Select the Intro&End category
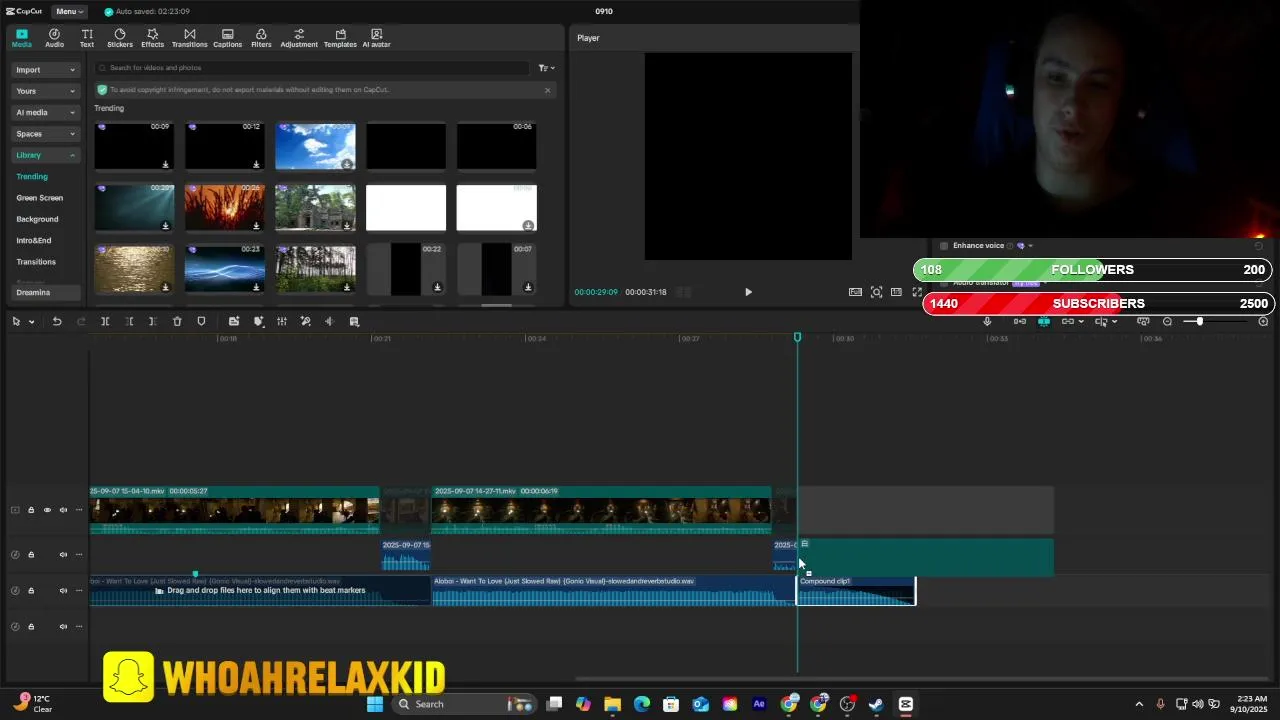The height and width of the screenshot is (720, 1280). click(x=33, y=240)
